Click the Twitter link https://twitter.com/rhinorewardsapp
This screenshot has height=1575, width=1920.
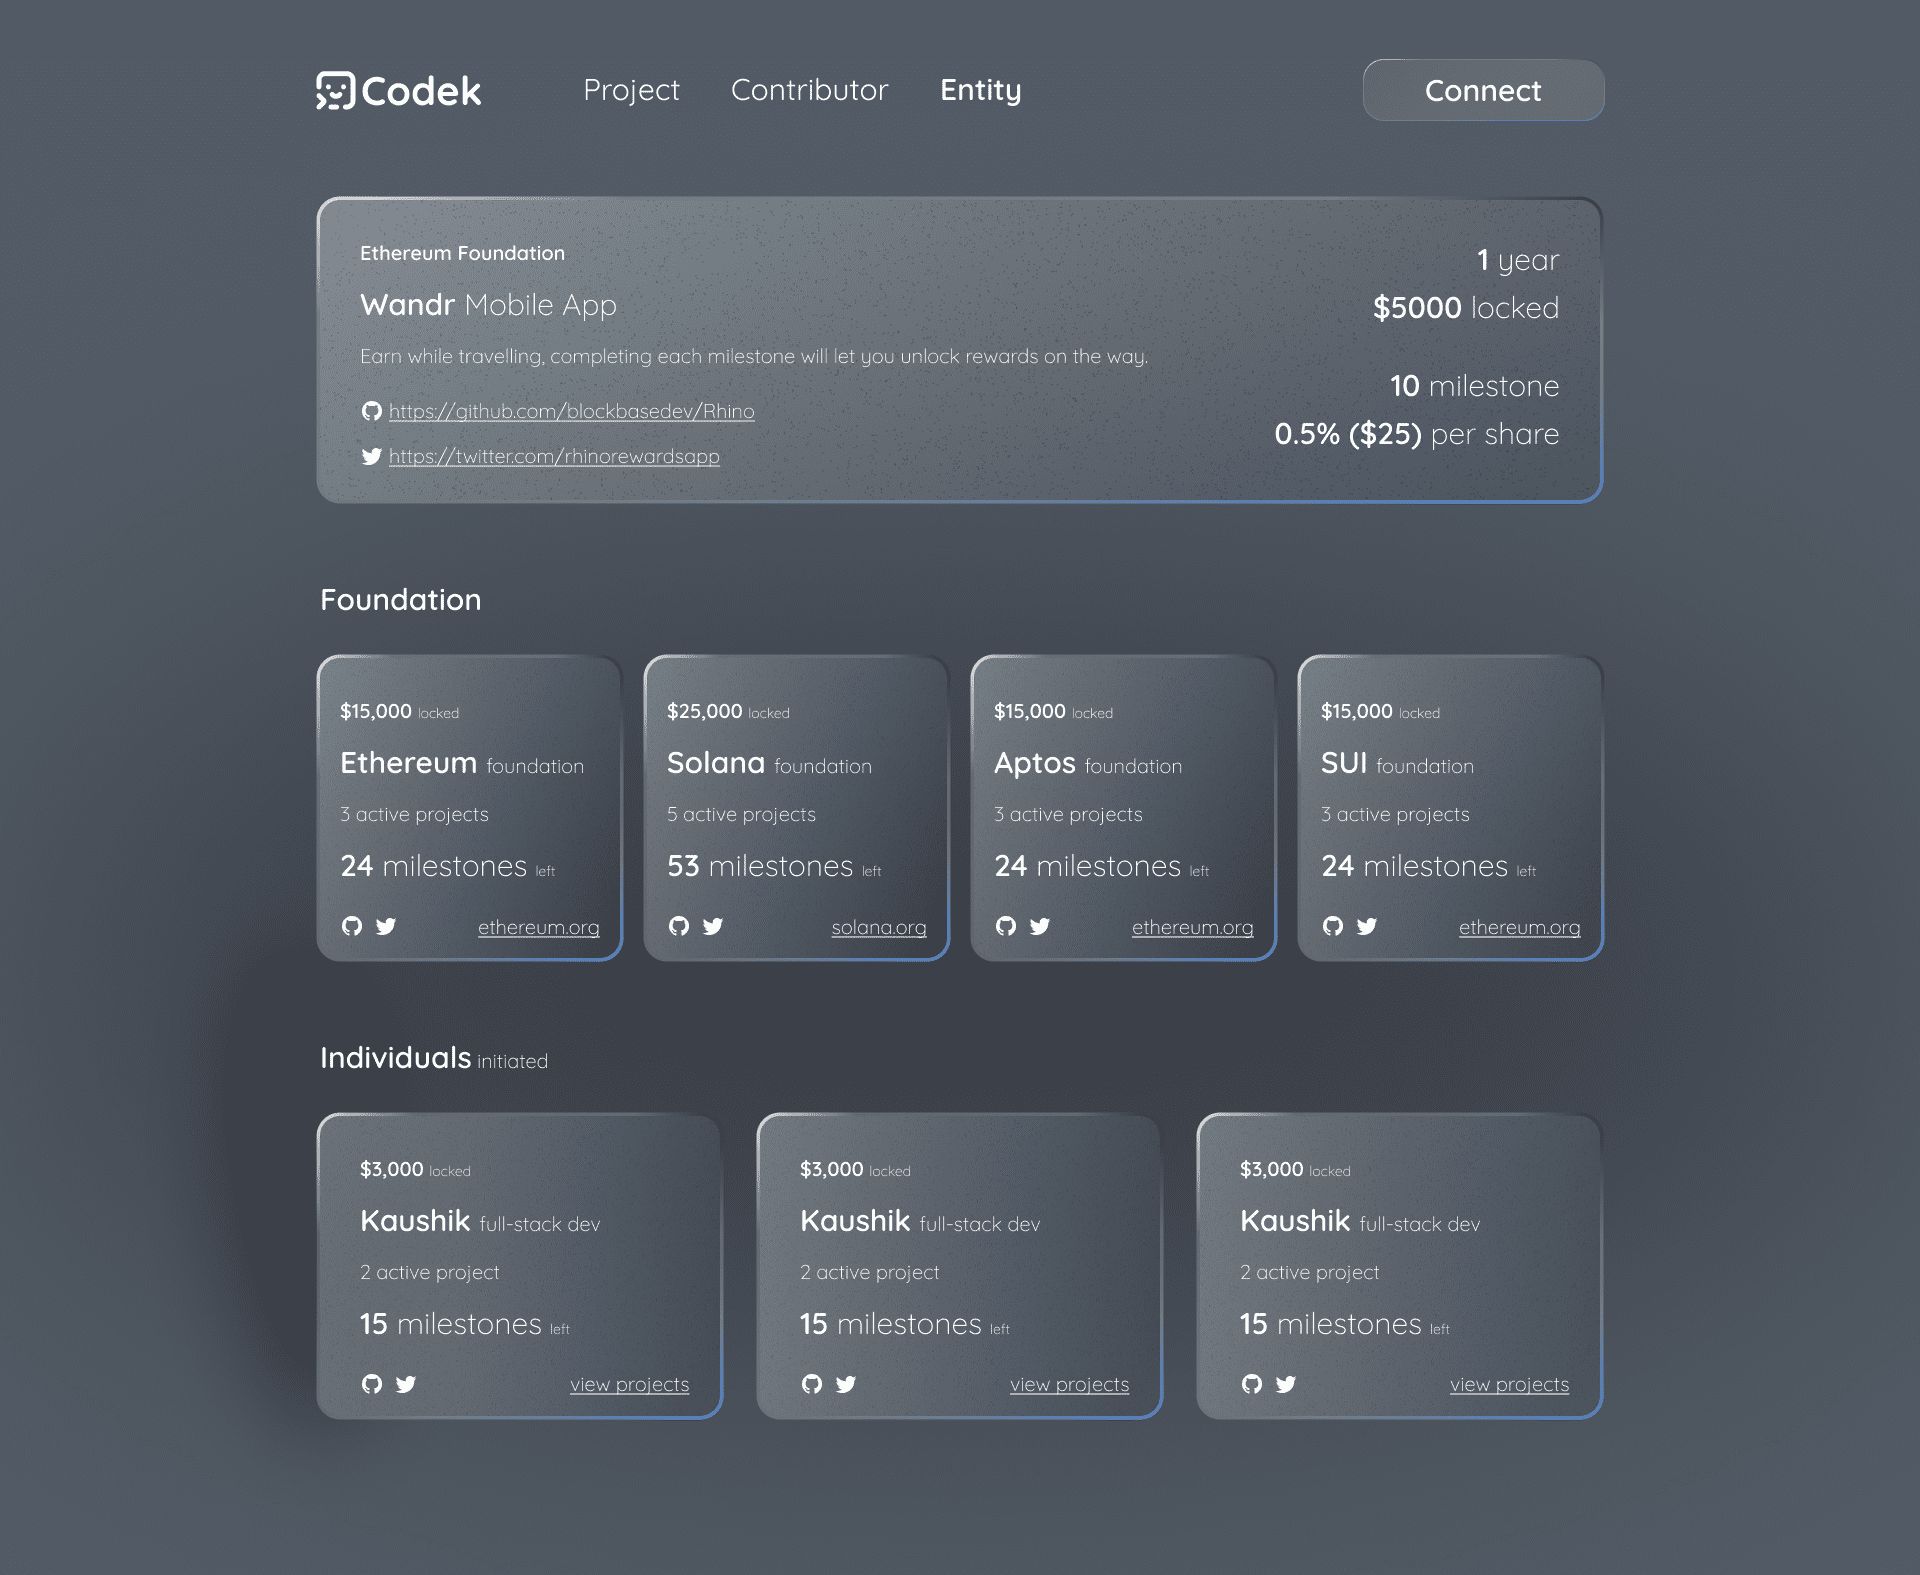click(553, 456)
